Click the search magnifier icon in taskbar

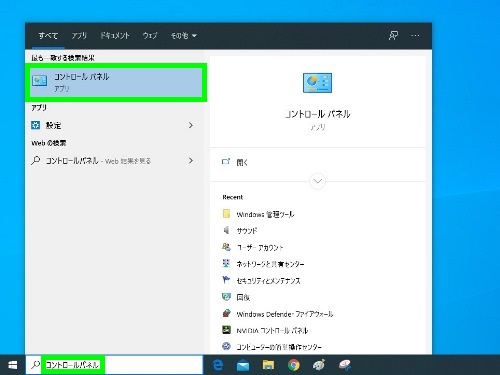pyautogui.click(x=35, y=365)
